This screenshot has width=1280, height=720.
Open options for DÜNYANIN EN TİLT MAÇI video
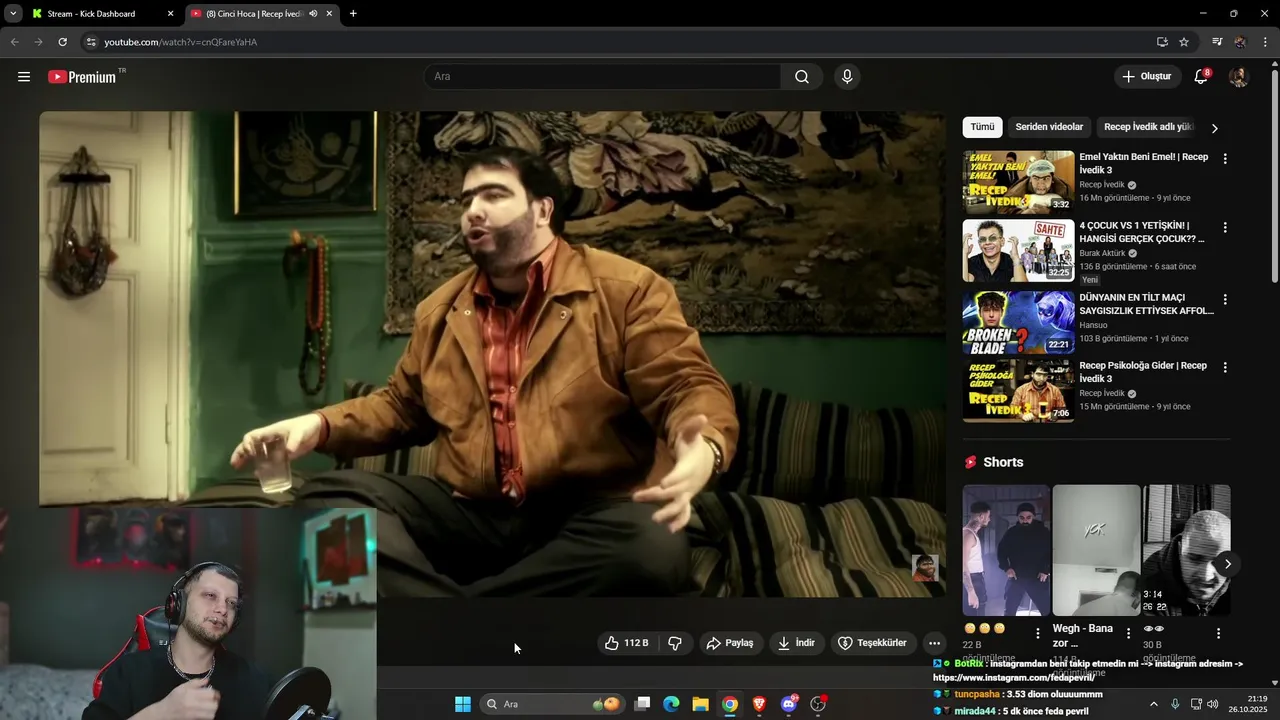1225,299
